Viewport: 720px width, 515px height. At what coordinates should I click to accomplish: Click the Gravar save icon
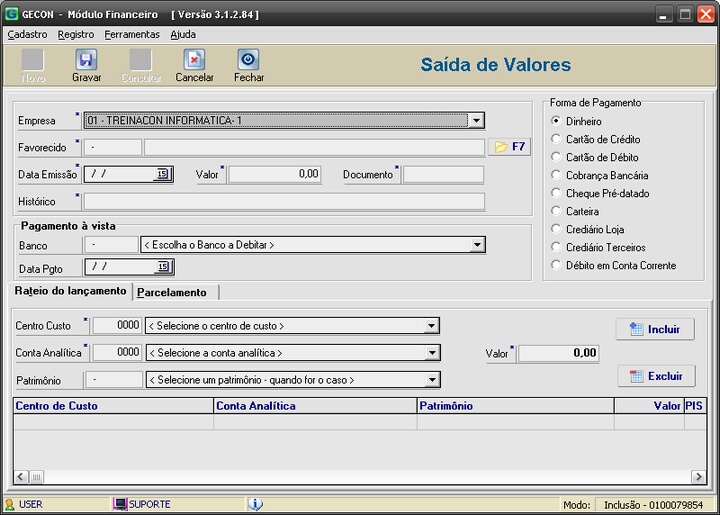86,60
